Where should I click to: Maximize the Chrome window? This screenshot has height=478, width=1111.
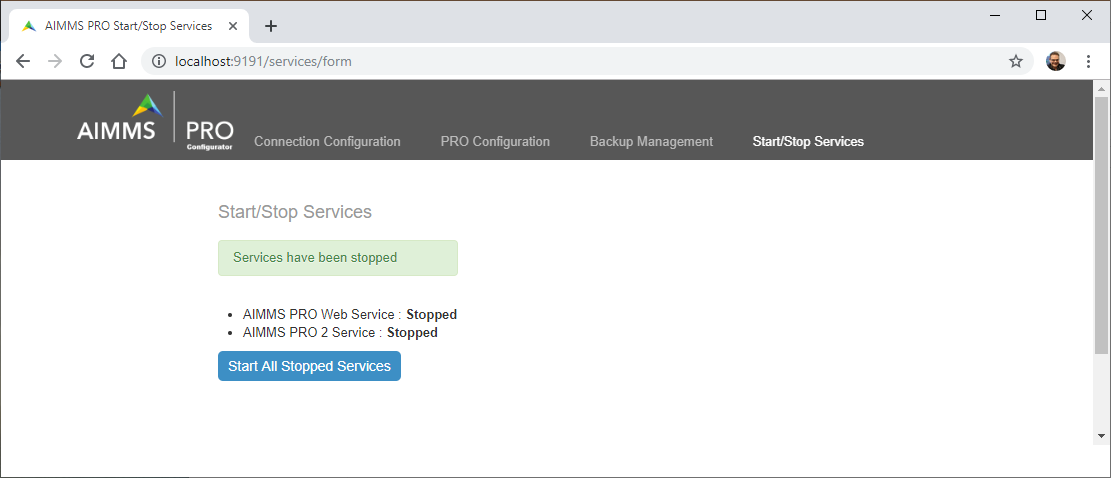1041,15
